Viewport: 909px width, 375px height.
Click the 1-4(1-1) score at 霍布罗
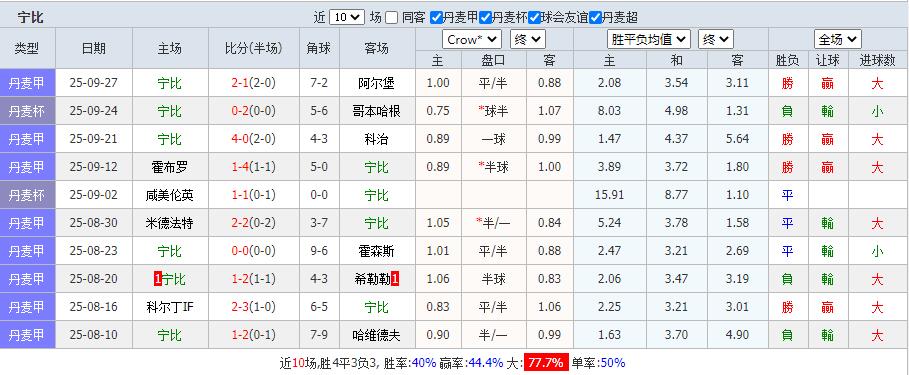254,167
